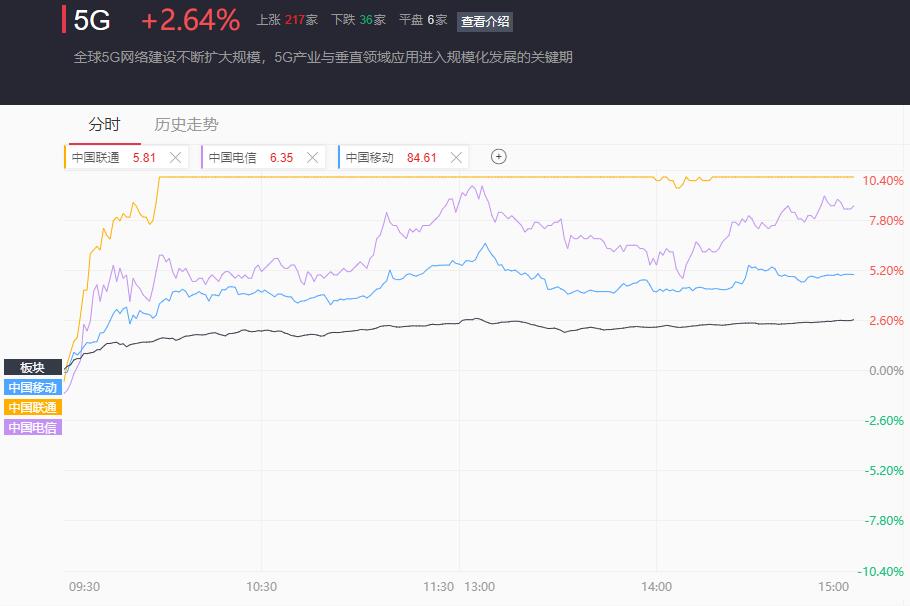Click the 5G sector title
The height and width of the screenshot is (606, 910).
pyautogui.click(x=92, y=20)
